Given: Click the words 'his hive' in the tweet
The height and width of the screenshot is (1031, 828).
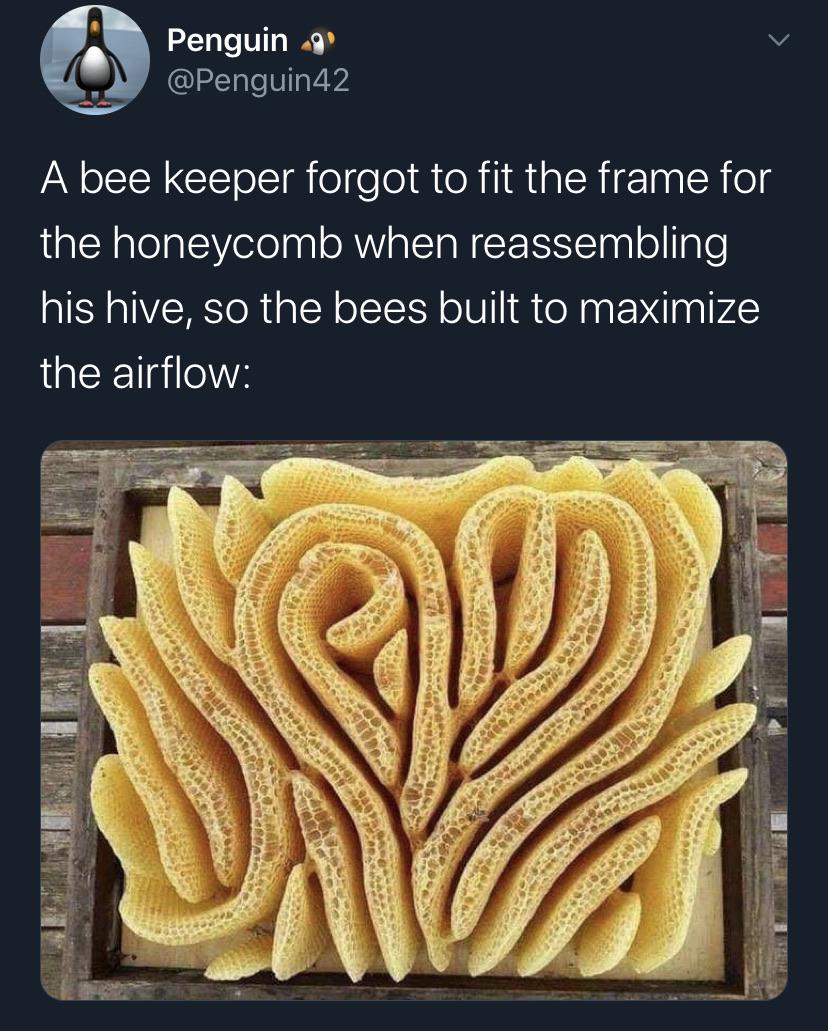Looking at the screenshot, I should pos(113,308).
